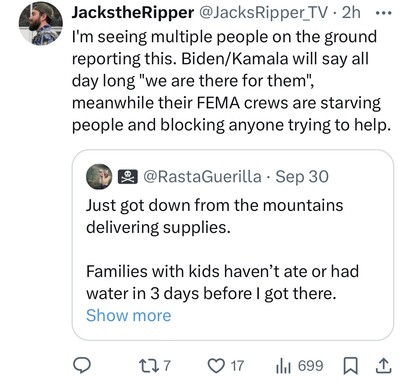The height and width of the screenshot is (388, 413).
Task: Click the quoted tweet's small avatar
Action: (99, 177)
